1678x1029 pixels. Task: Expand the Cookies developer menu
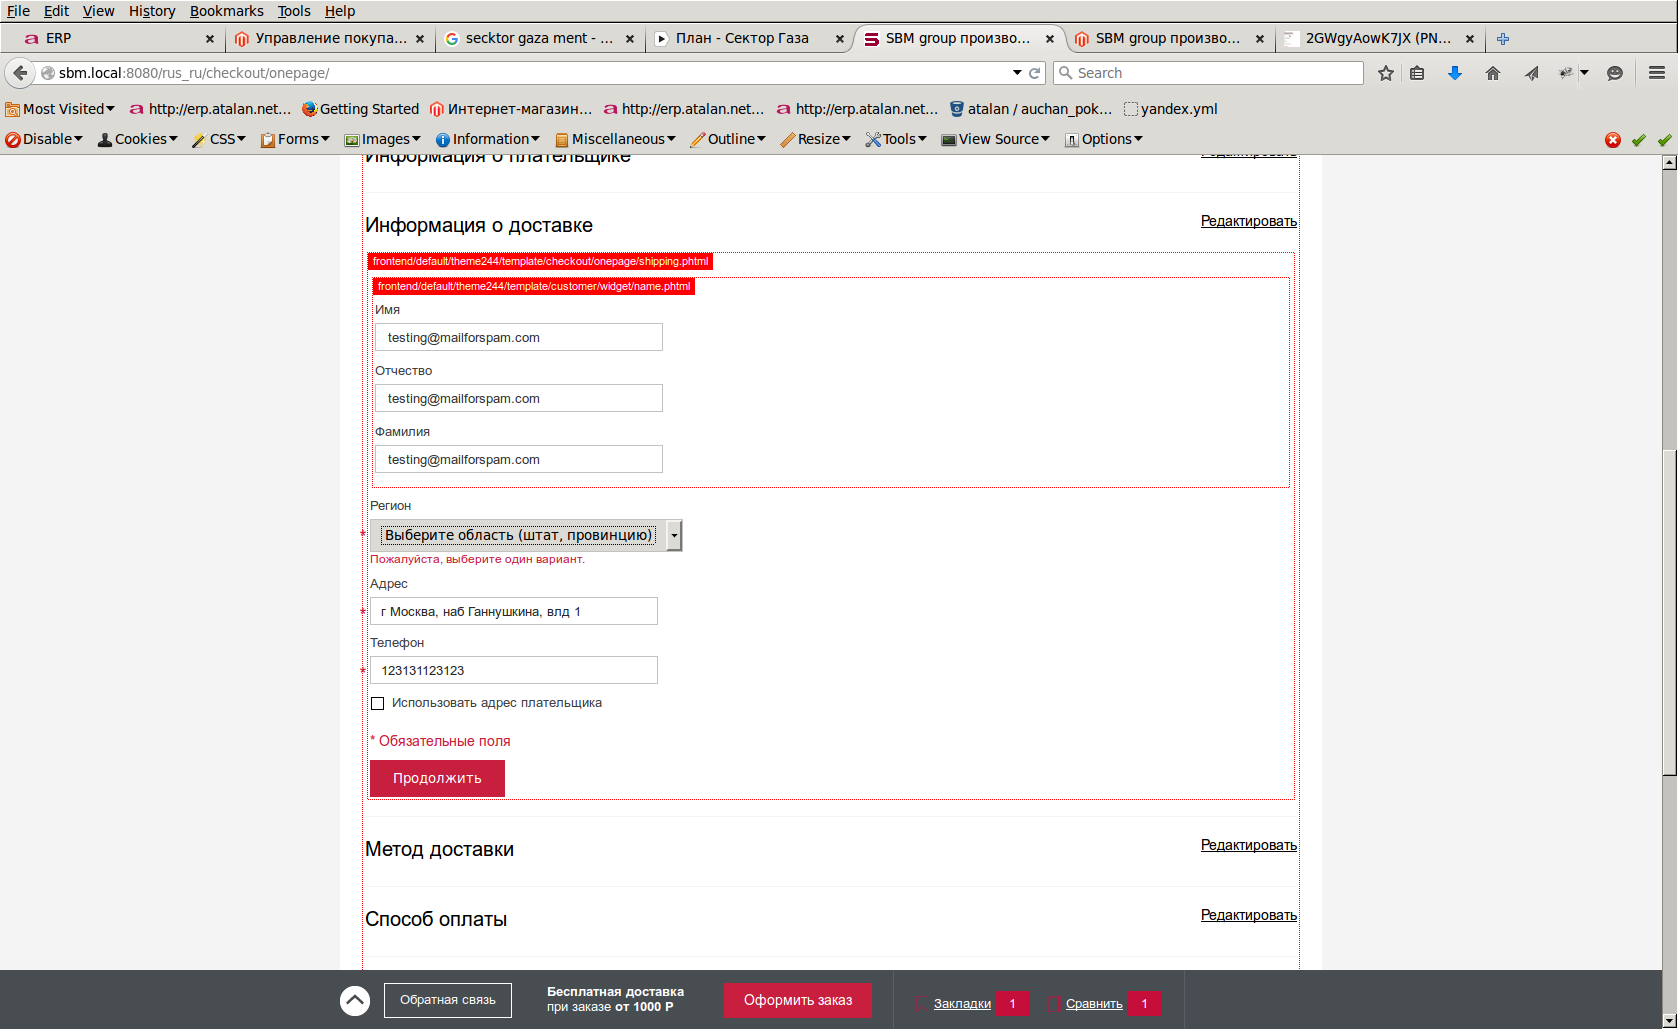click(138, 139)
